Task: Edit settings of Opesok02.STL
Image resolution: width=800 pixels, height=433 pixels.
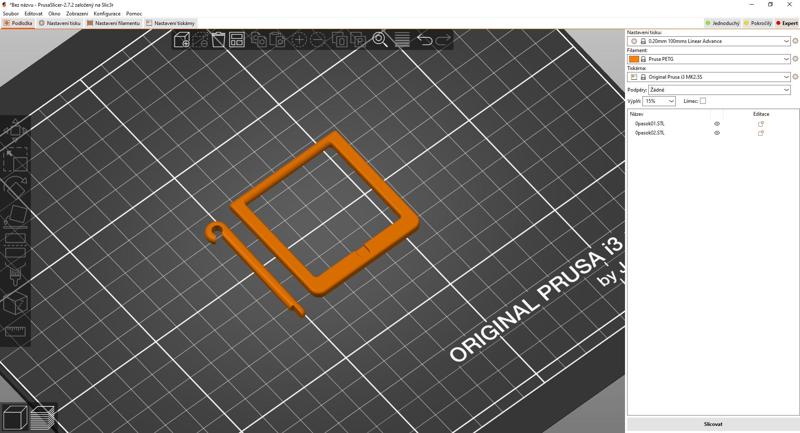Action: click(761, 133)
